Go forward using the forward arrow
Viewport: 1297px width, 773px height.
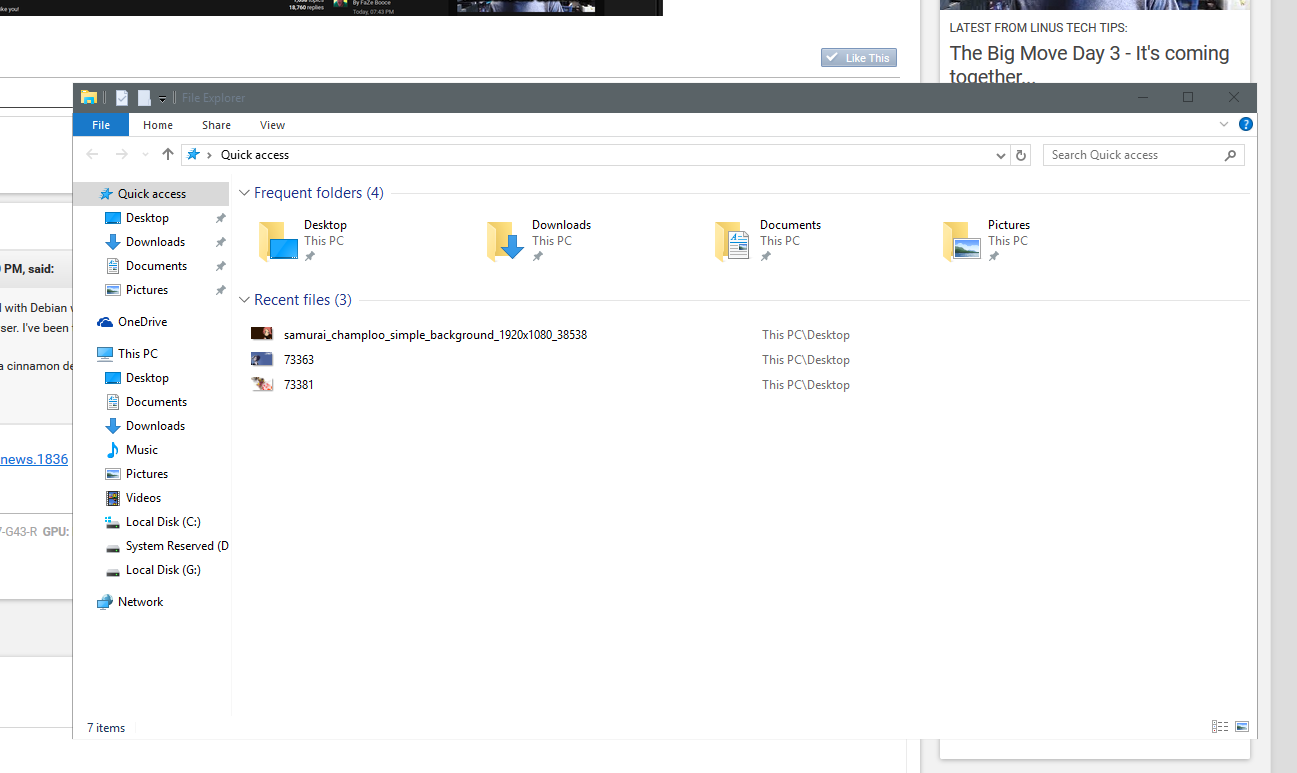122,154
